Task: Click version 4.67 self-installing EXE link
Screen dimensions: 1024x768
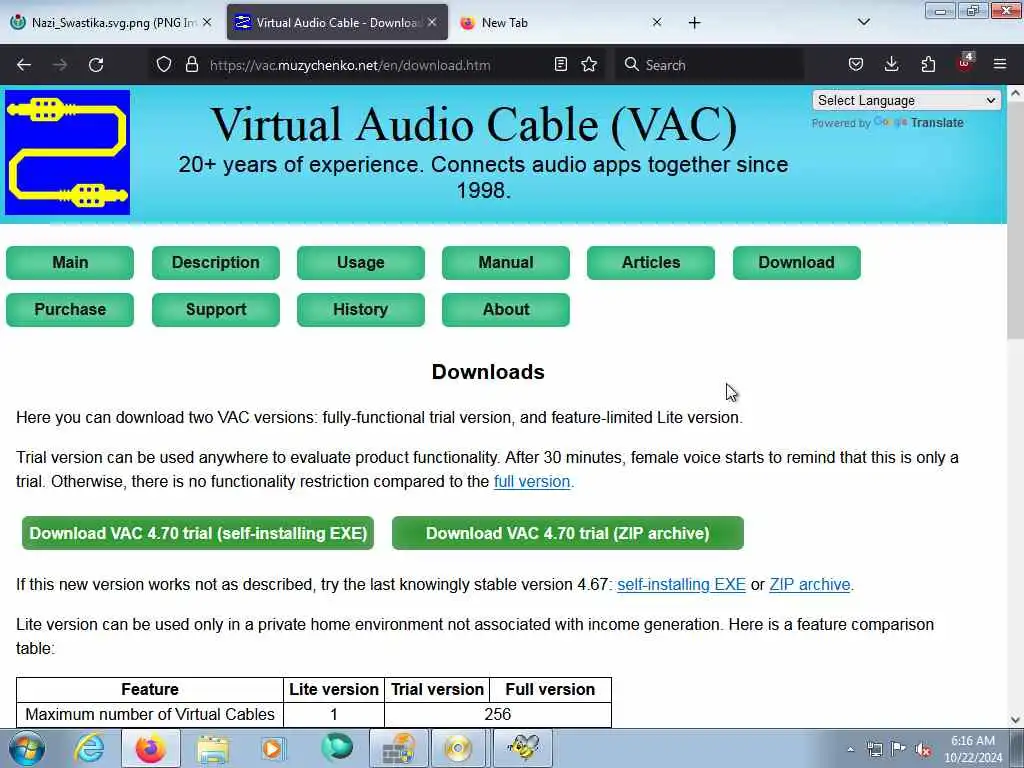Action: [681, 584]
